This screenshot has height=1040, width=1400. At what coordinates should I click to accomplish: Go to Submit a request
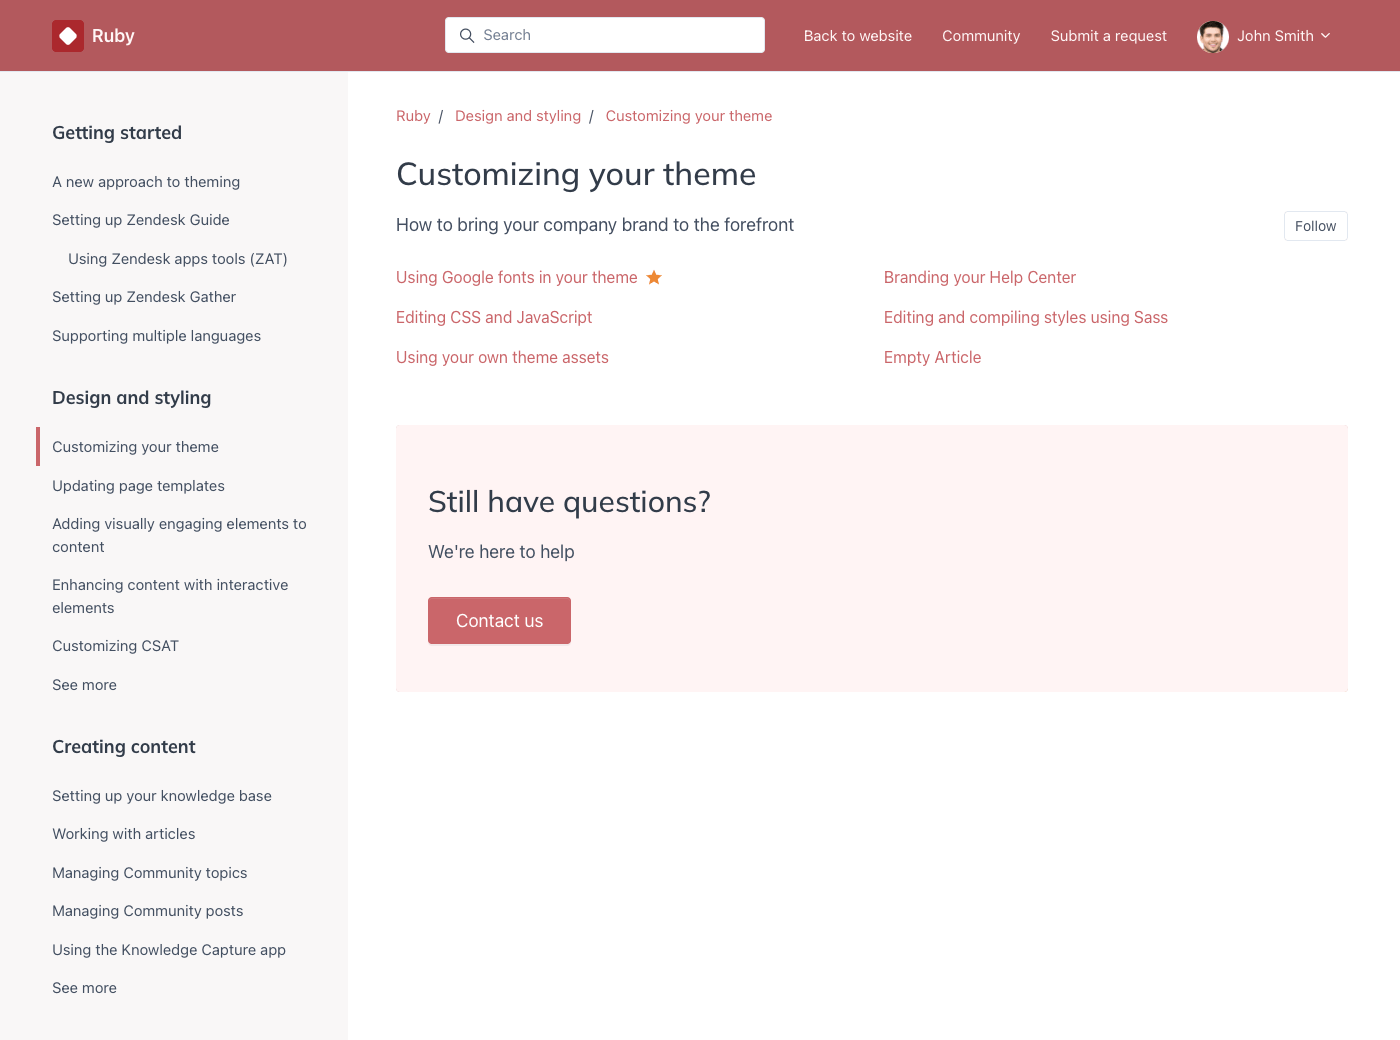(1108, 36)
